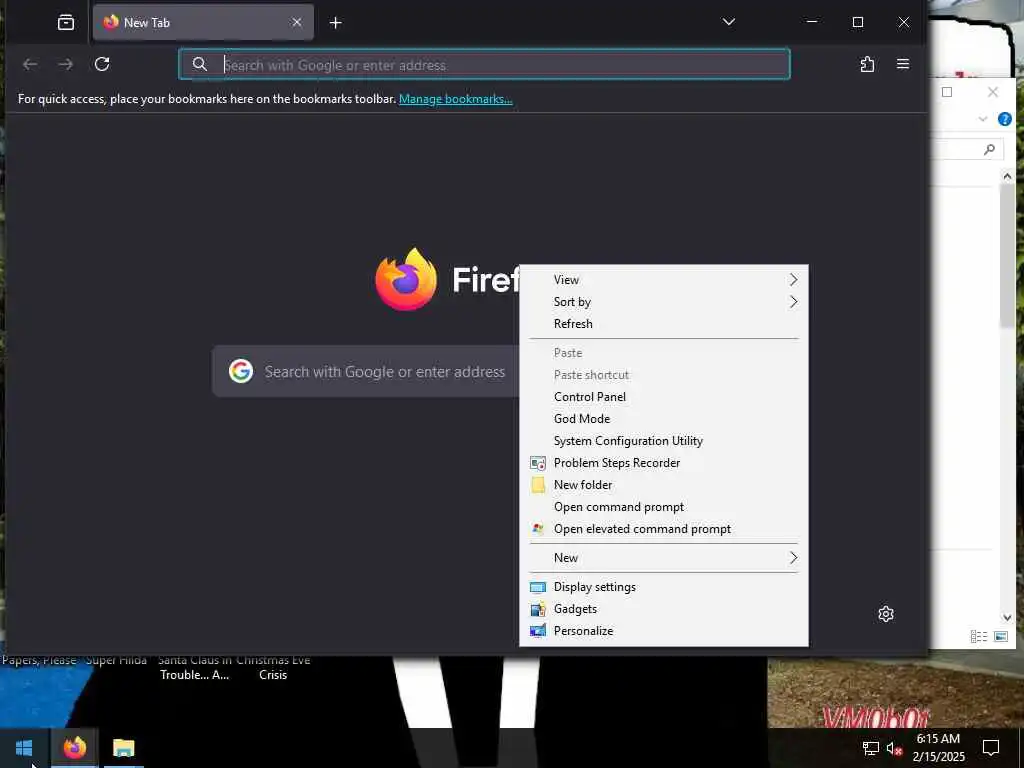Open the Christmas Eve Crisis desktop shortcut
Image resolution: width=1024 pixels, height=768 pixels.
point(273,667)
